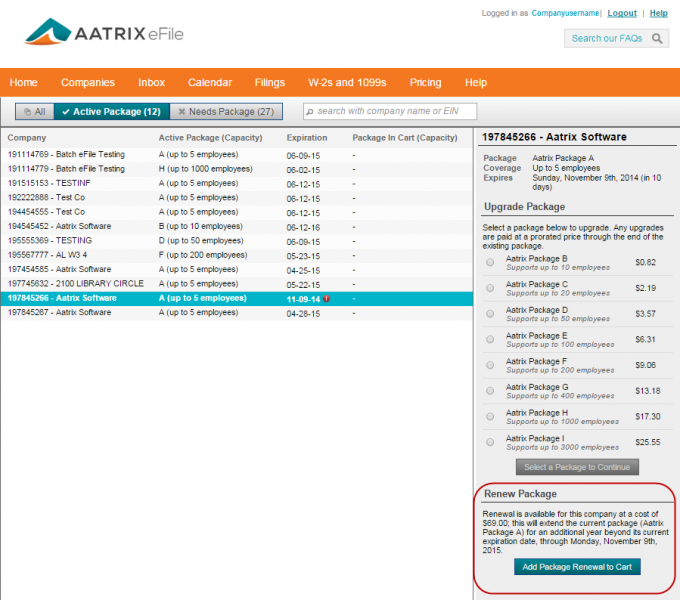Open W-2s and 1099s menu

tap(347, 82)
